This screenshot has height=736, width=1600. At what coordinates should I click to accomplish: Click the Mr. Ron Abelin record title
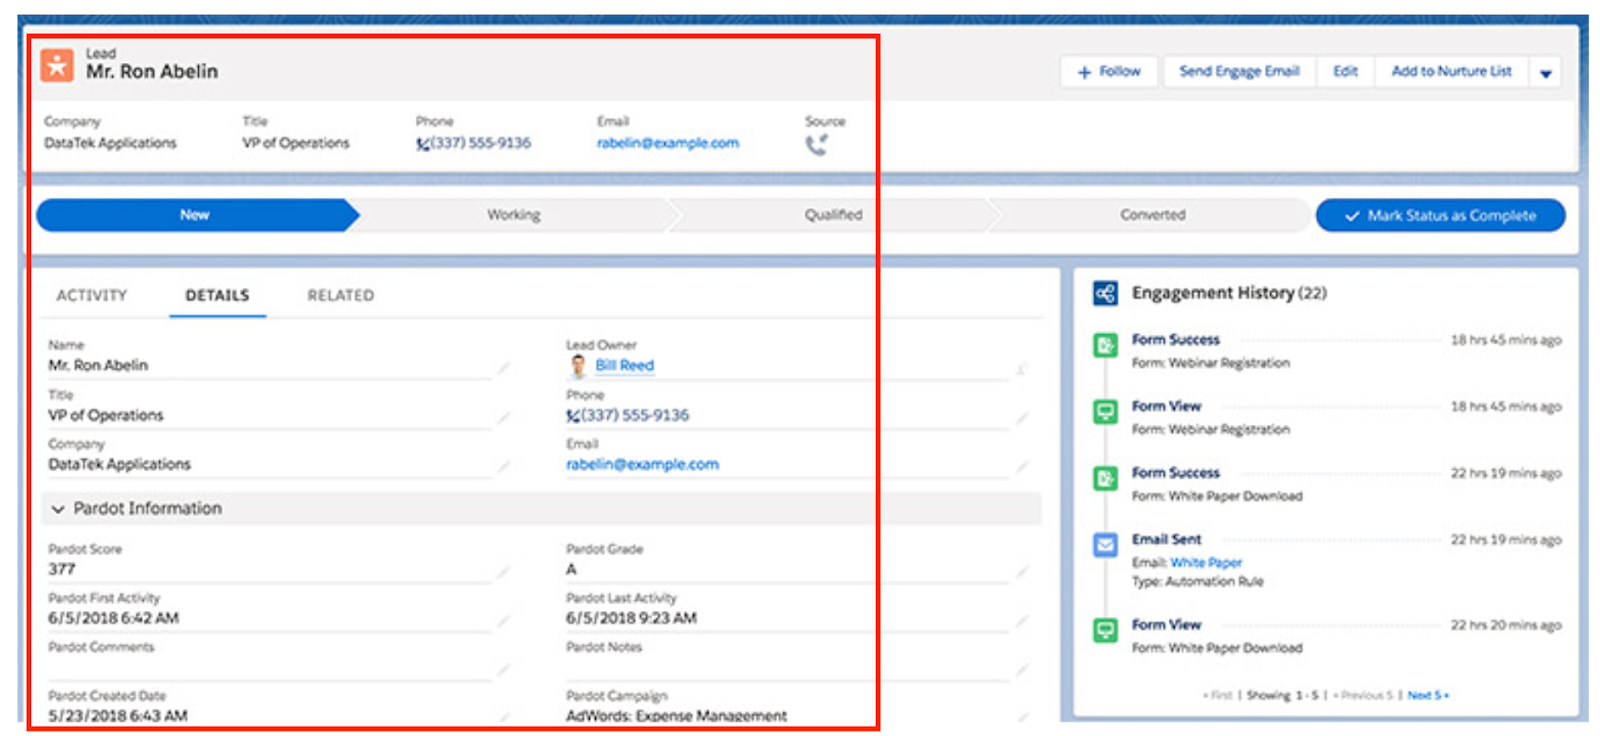pyautogui.click(x=152, y=72)
